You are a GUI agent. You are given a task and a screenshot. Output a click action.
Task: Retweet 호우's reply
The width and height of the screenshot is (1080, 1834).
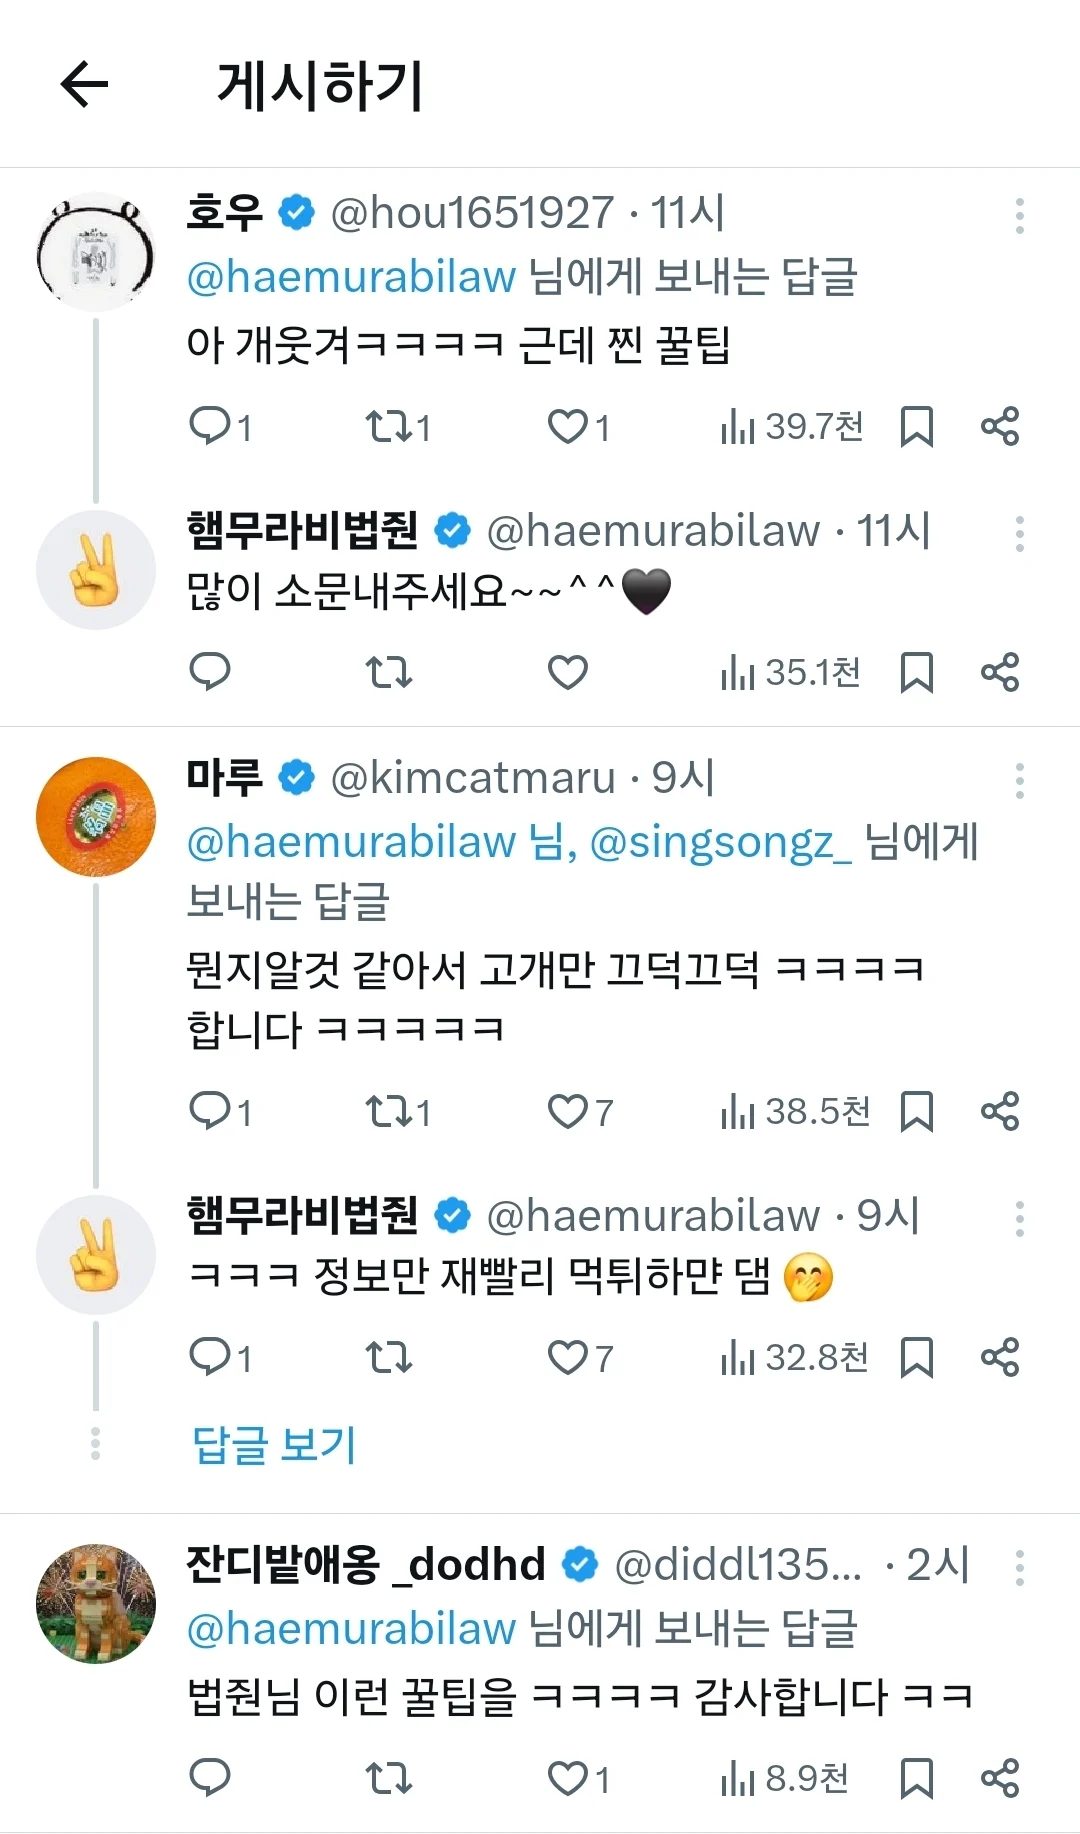[x=388, y=426]
